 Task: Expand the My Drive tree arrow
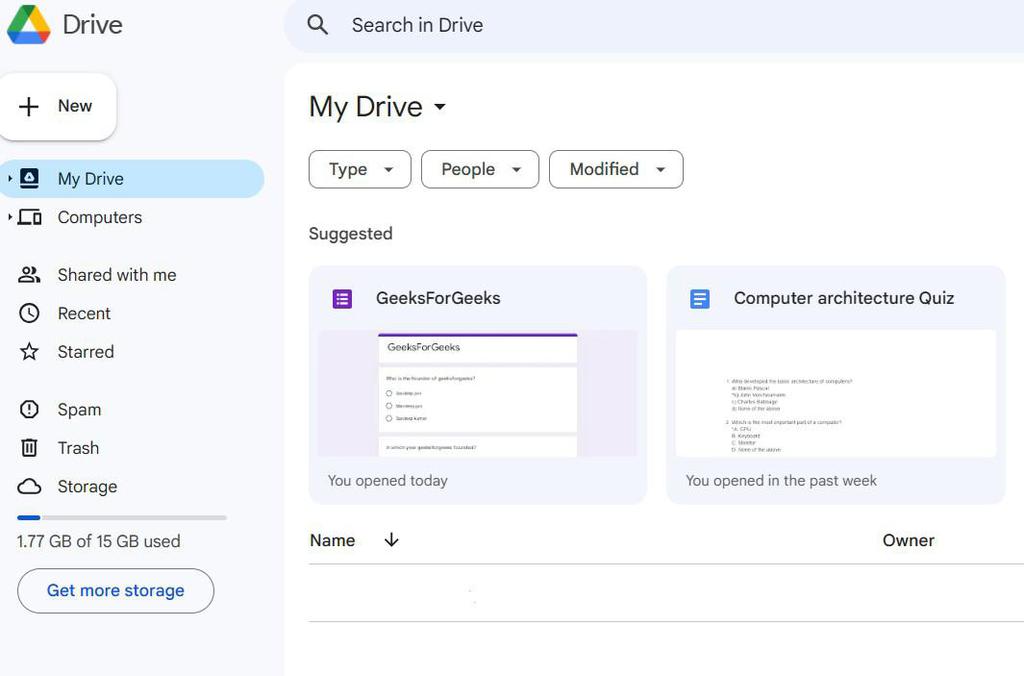click(10, 179)
